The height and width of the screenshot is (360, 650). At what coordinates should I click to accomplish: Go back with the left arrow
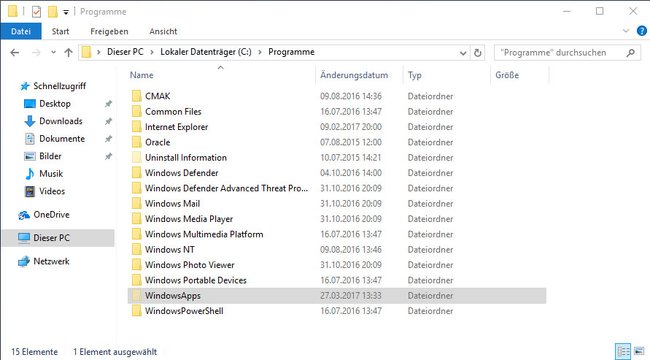(15, 52)
